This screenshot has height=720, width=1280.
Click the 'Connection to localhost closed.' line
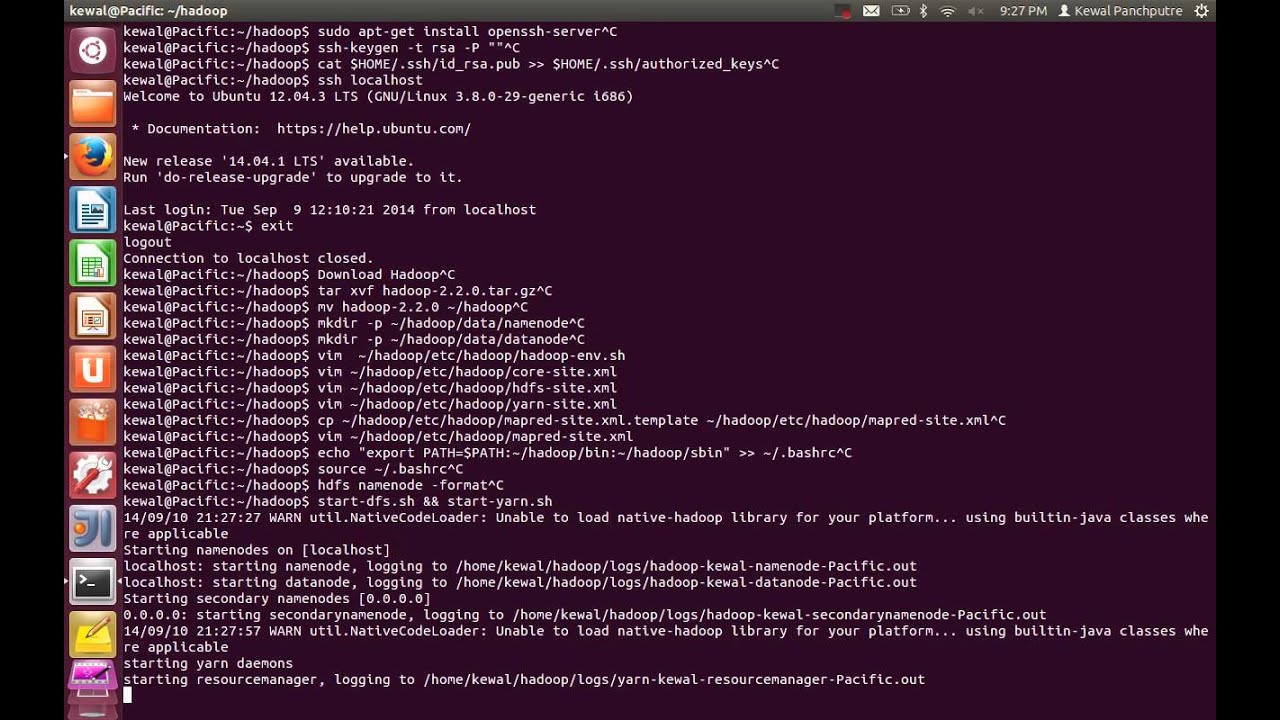pyautogui.click(x=248, y=258)
